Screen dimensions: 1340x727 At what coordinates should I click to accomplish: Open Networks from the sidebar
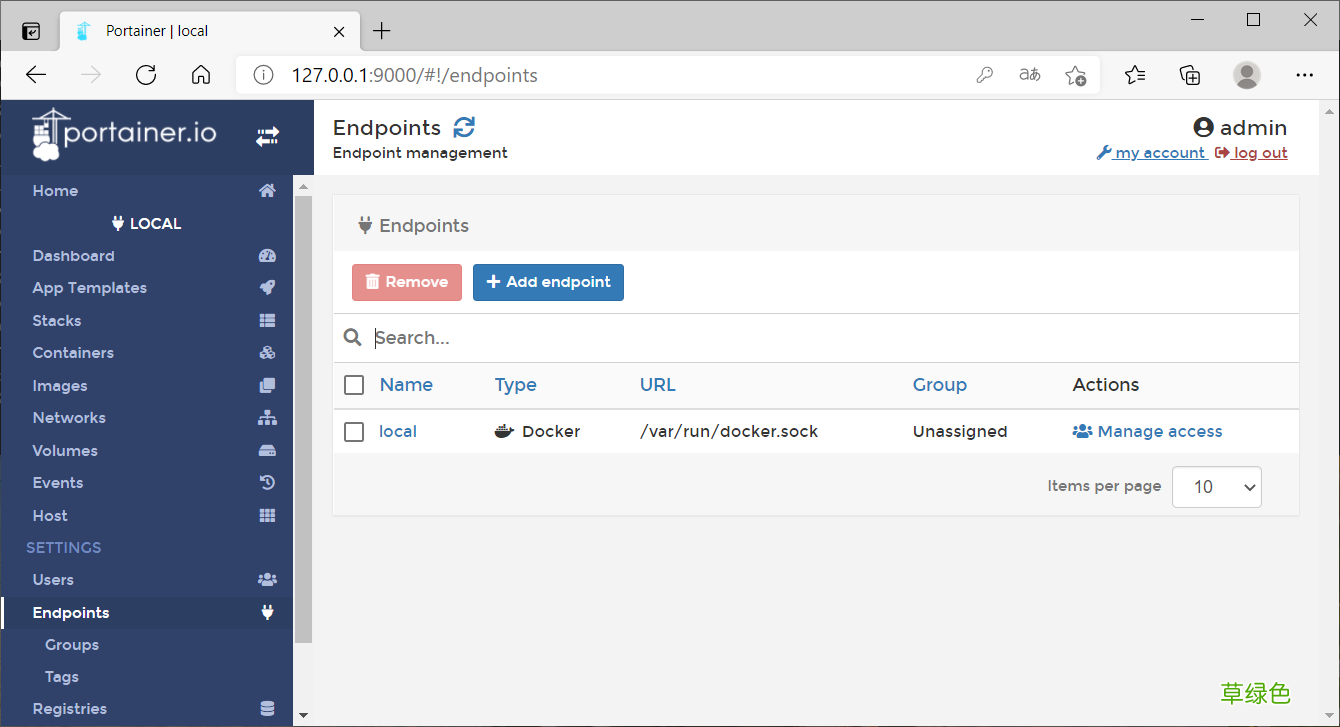68,417
